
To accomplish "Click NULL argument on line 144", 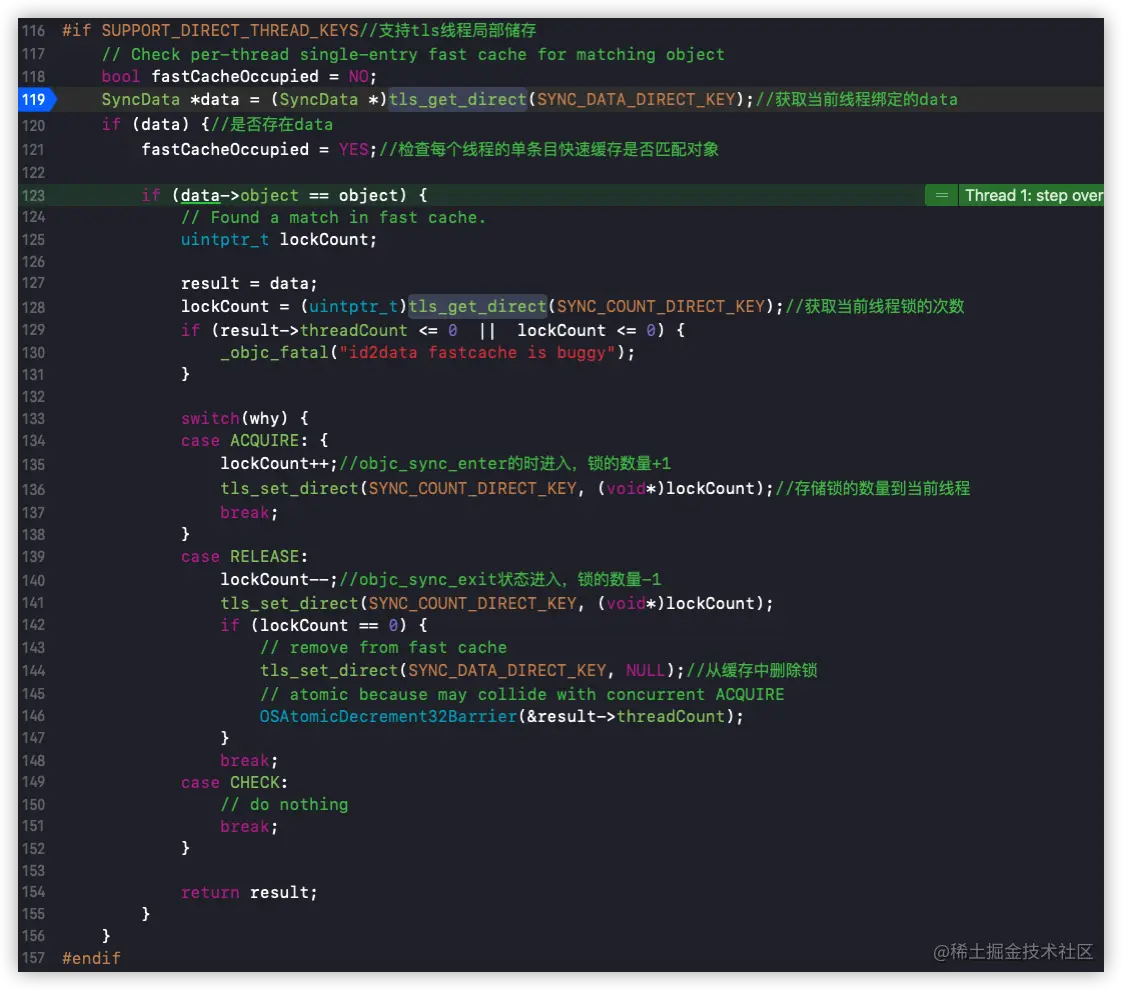I will tap(645, 670).
